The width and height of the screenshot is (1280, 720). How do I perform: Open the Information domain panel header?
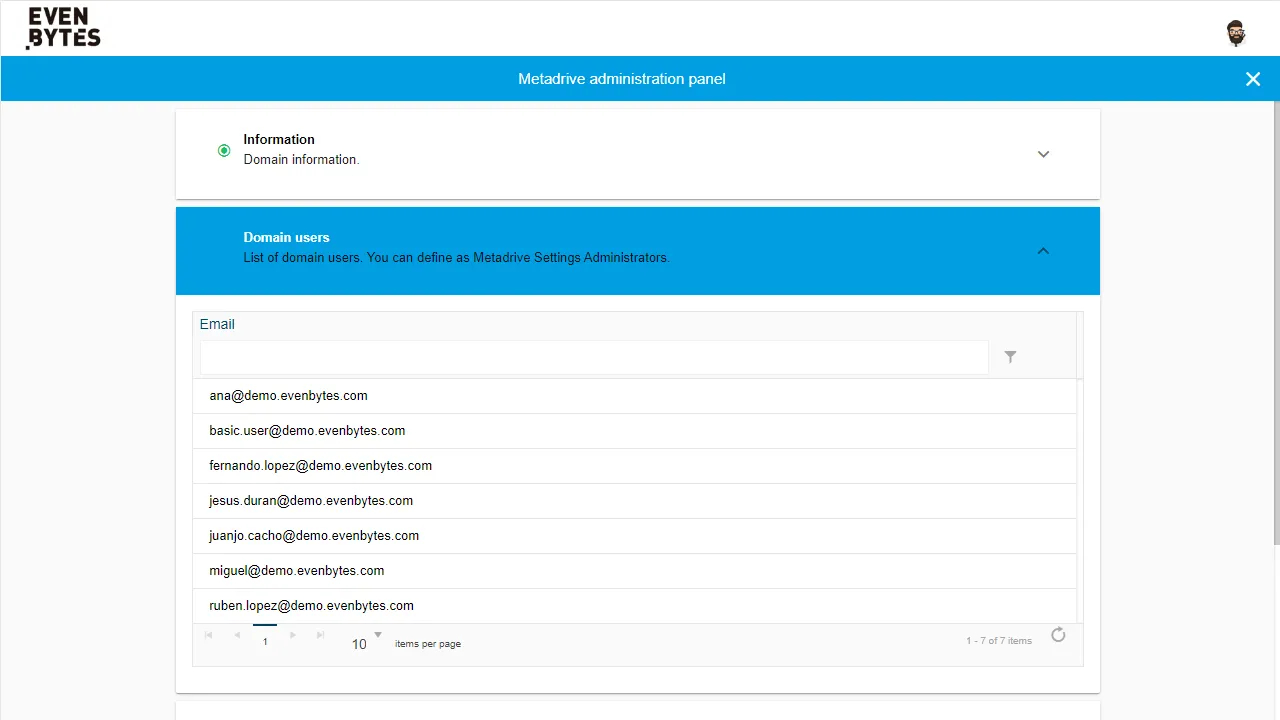[x=638, y=154]
